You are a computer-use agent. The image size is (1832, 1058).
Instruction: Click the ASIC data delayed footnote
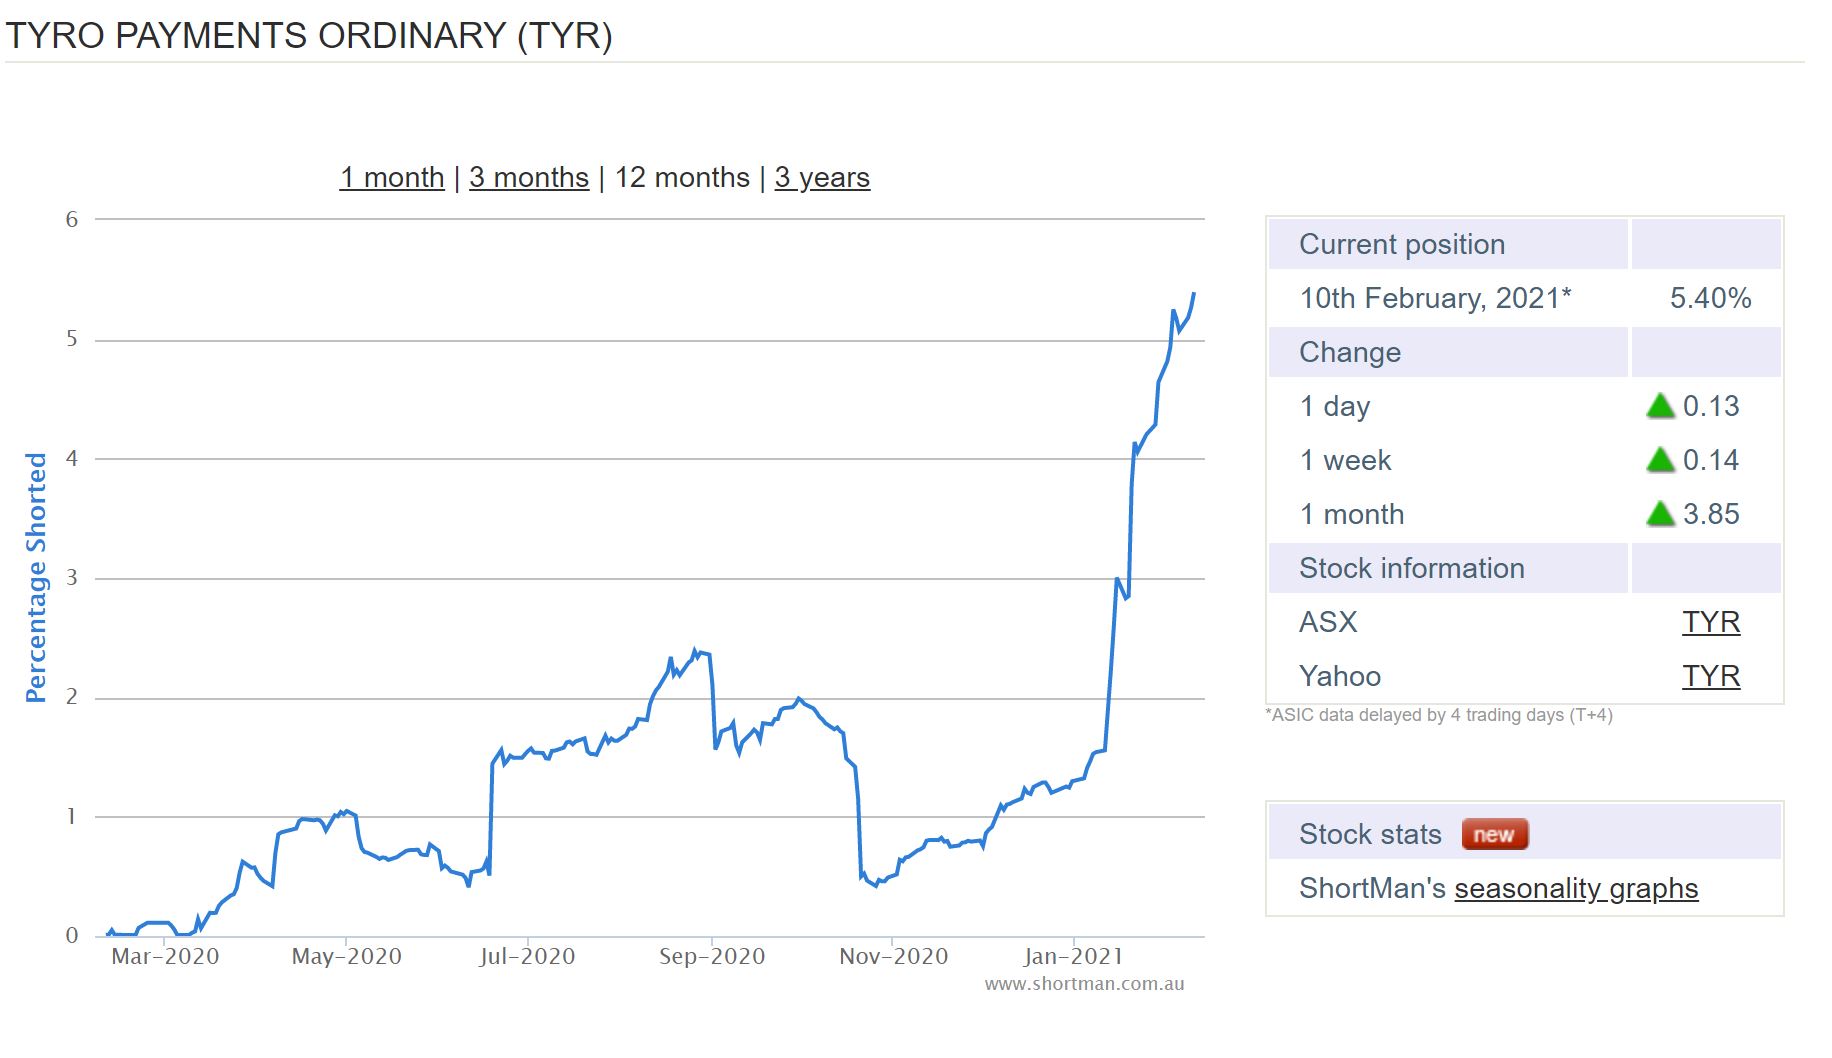(x=1439, y=715)
